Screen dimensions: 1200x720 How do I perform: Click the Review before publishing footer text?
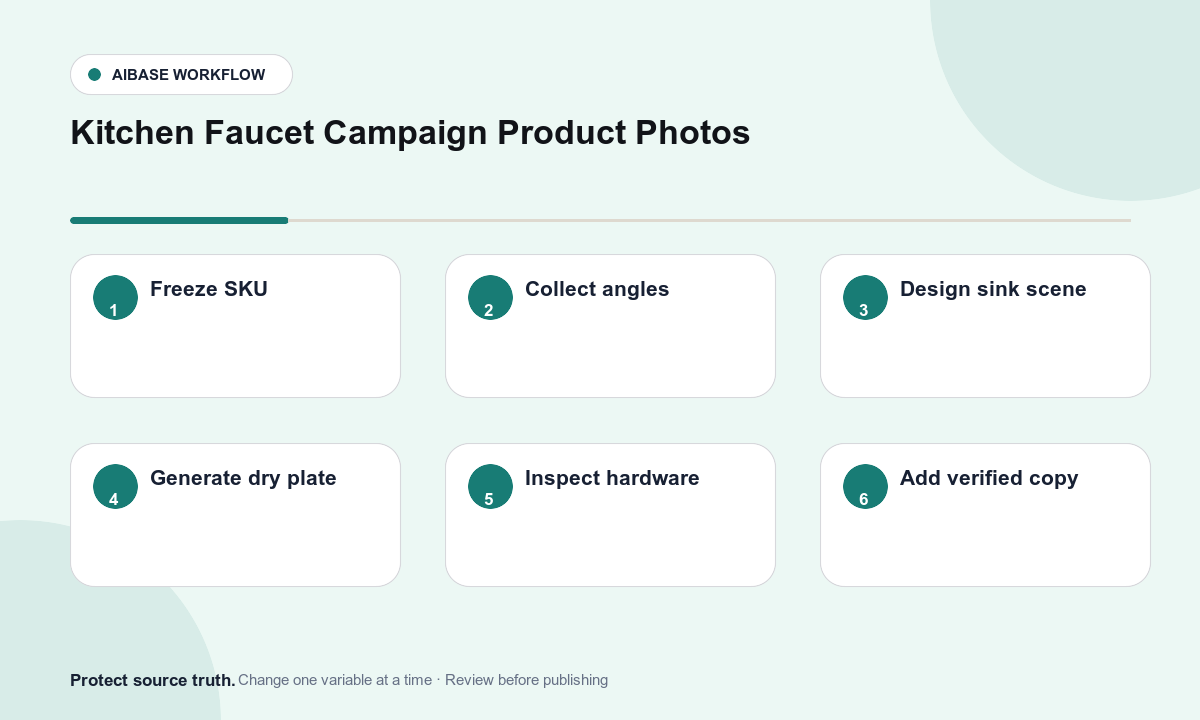[x=526, y=680]
